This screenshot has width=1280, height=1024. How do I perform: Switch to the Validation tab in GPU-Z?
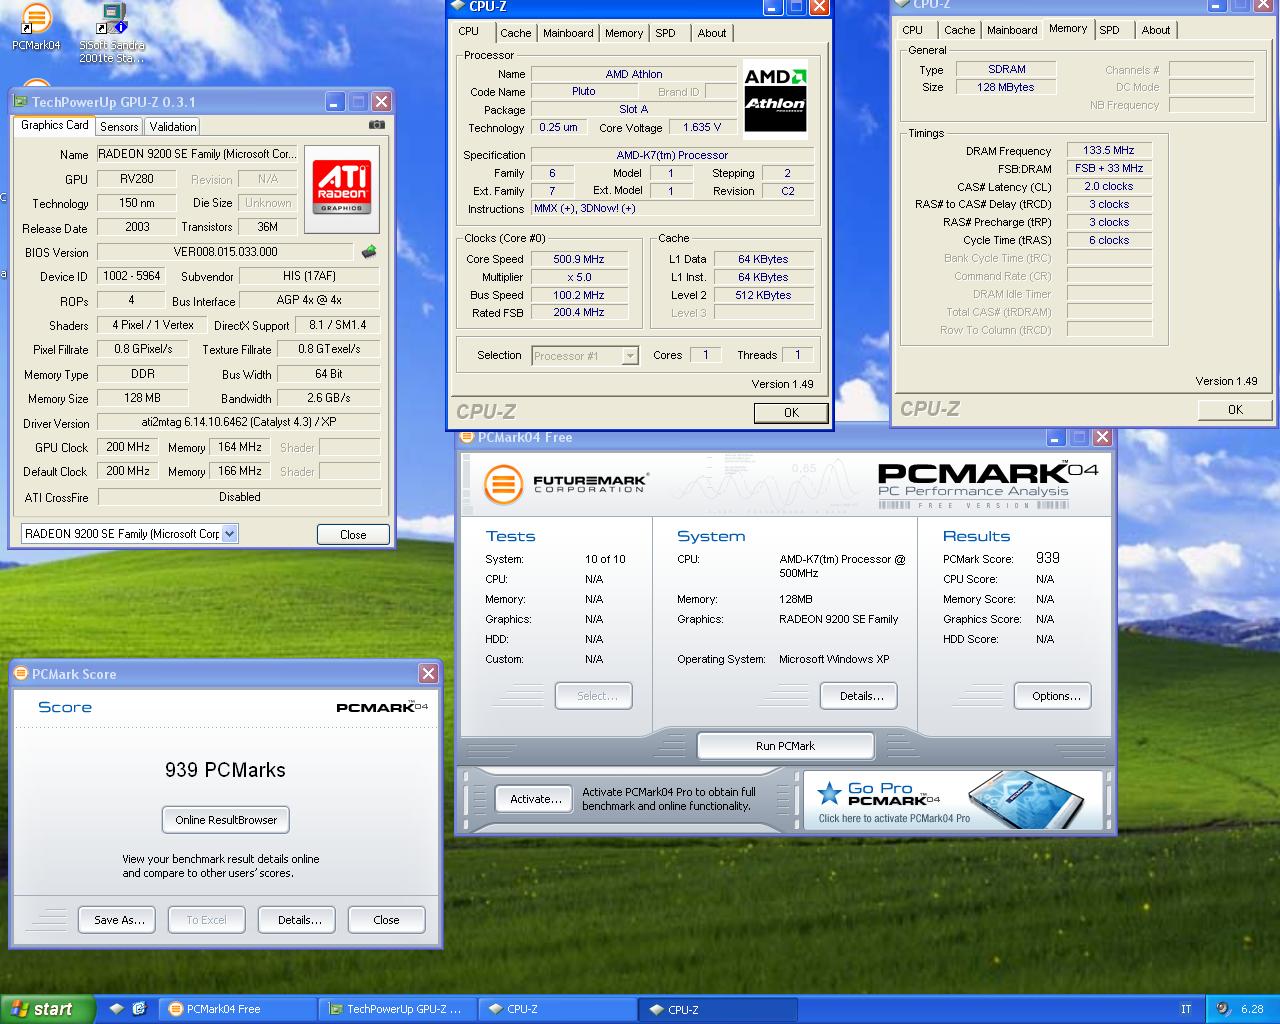pyautogui.click(x=173, y=127)
